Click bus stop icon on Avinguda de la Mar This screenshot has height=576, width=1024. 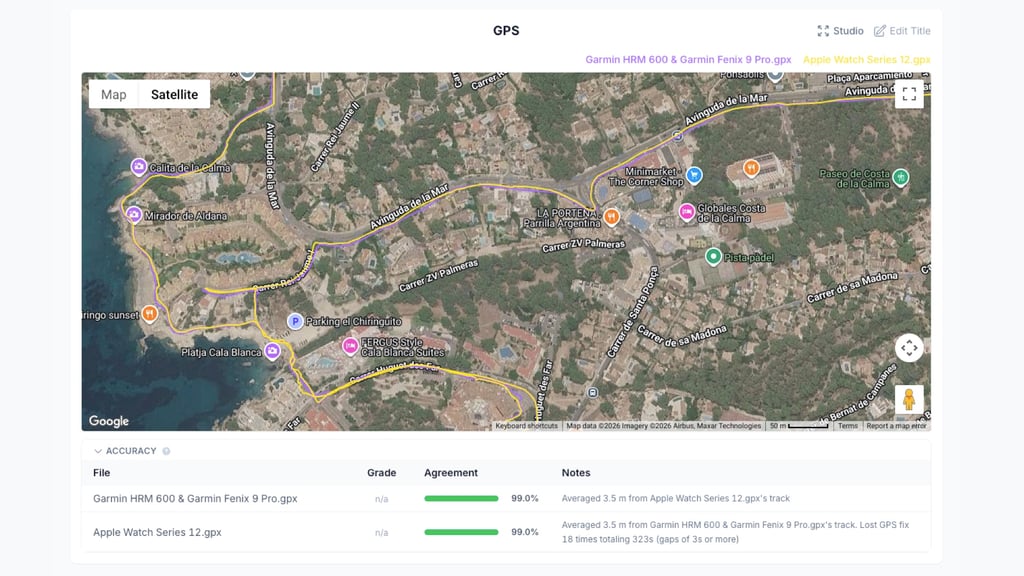pyautogui.click(x=677, y=136)
